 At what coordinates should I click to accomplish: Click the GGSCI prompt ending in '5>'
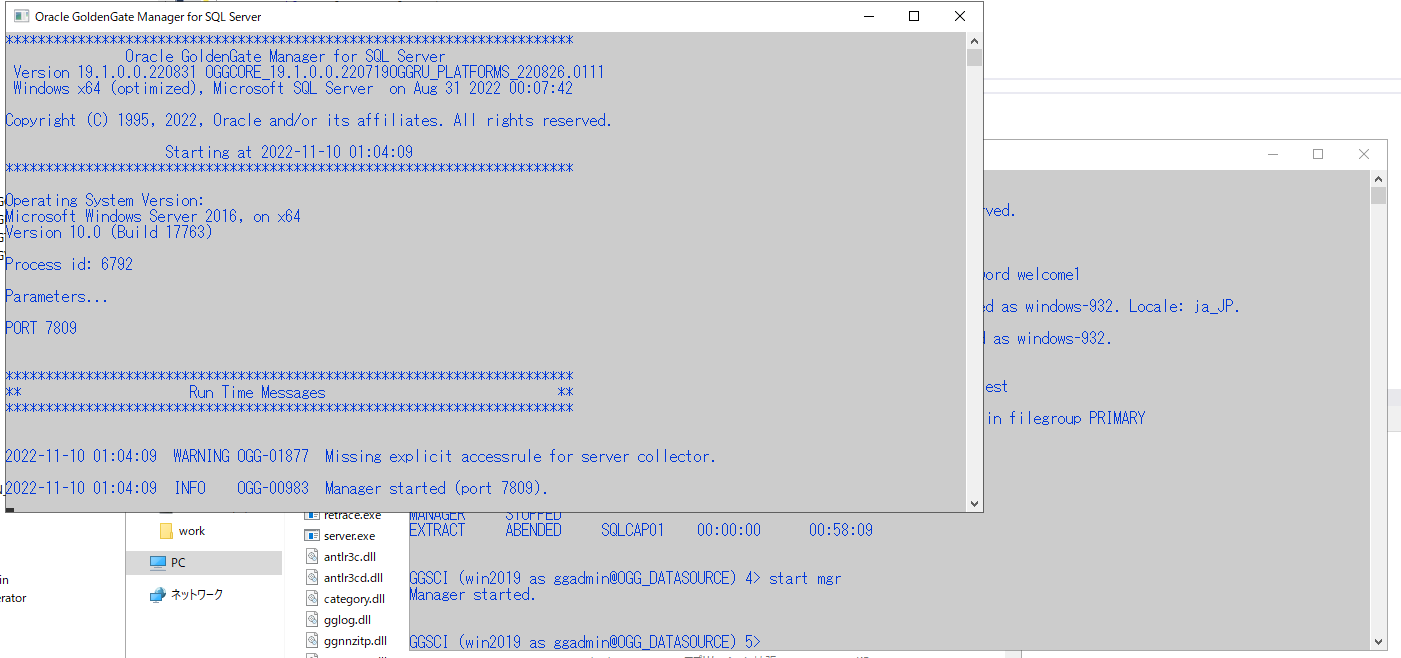click(585, 641)
